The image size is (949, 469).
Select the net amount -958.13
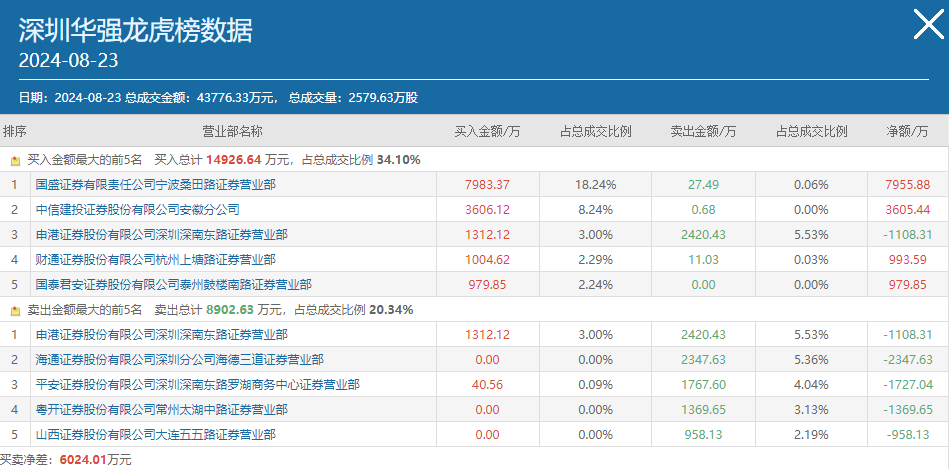[907, 435]
